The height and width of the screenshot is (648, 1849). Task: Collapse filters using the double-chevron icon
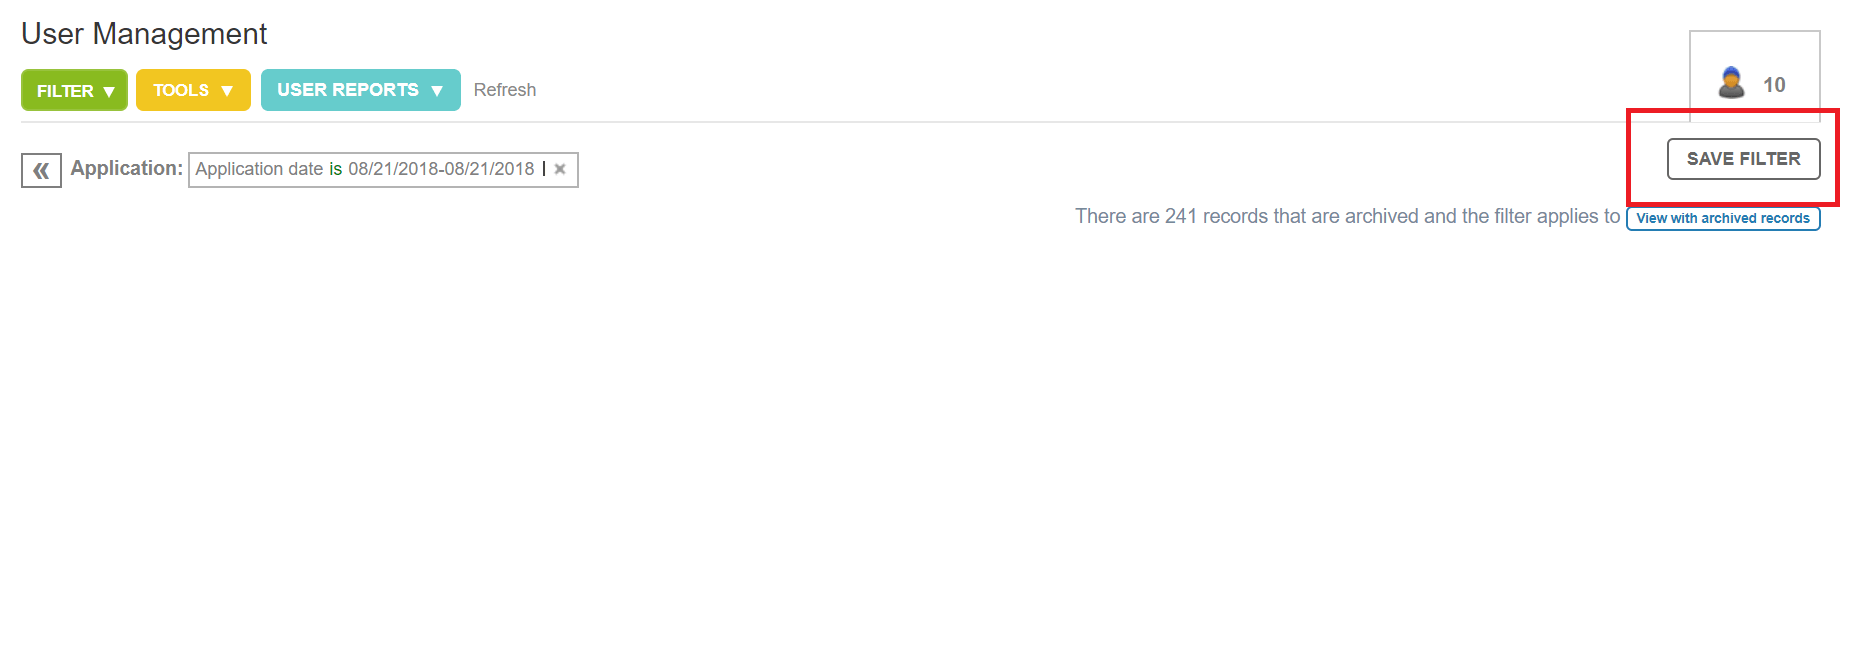(x=41, y=170)
